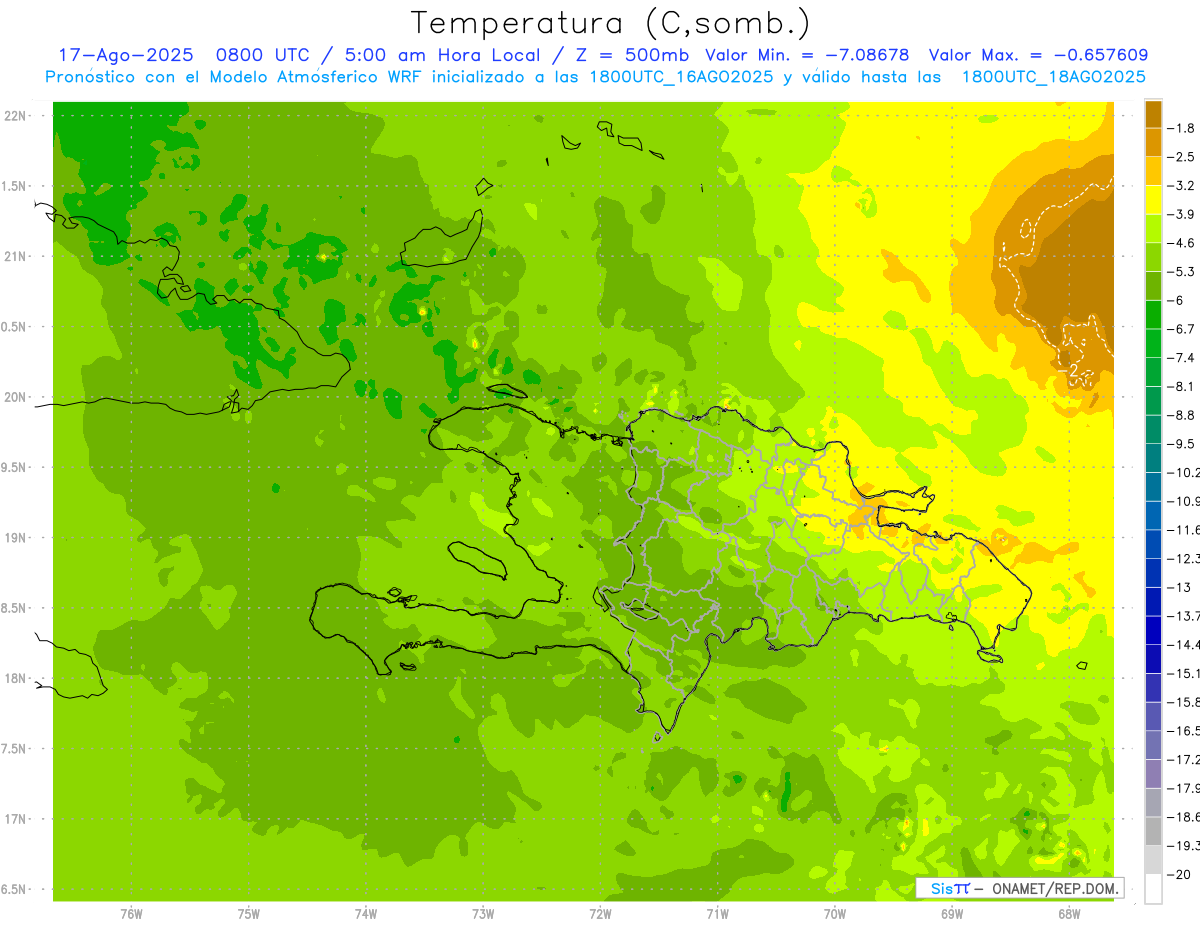Click the "73W" longitude label
Viewport: 1200px width, 927px height.
[x=483, y=914]
